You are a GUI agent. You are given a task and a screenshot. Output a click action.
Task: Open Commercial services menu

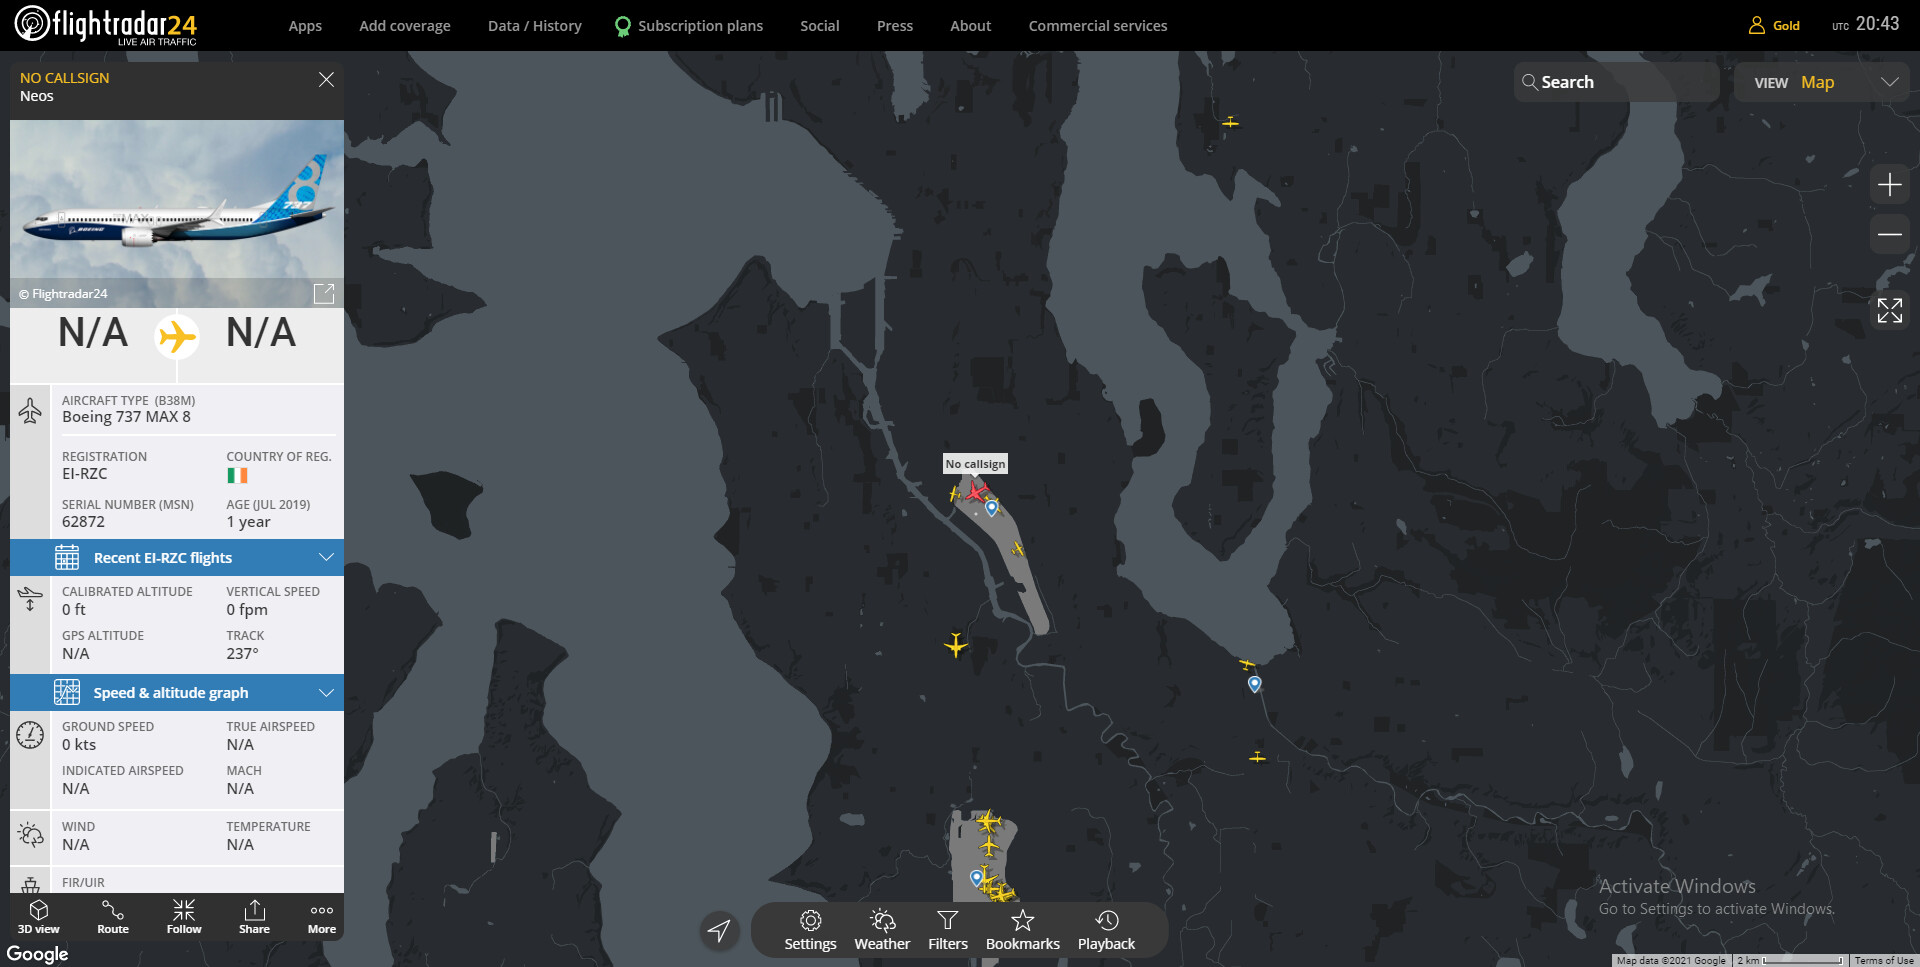pyautogui.click(x=1098, y=26)
